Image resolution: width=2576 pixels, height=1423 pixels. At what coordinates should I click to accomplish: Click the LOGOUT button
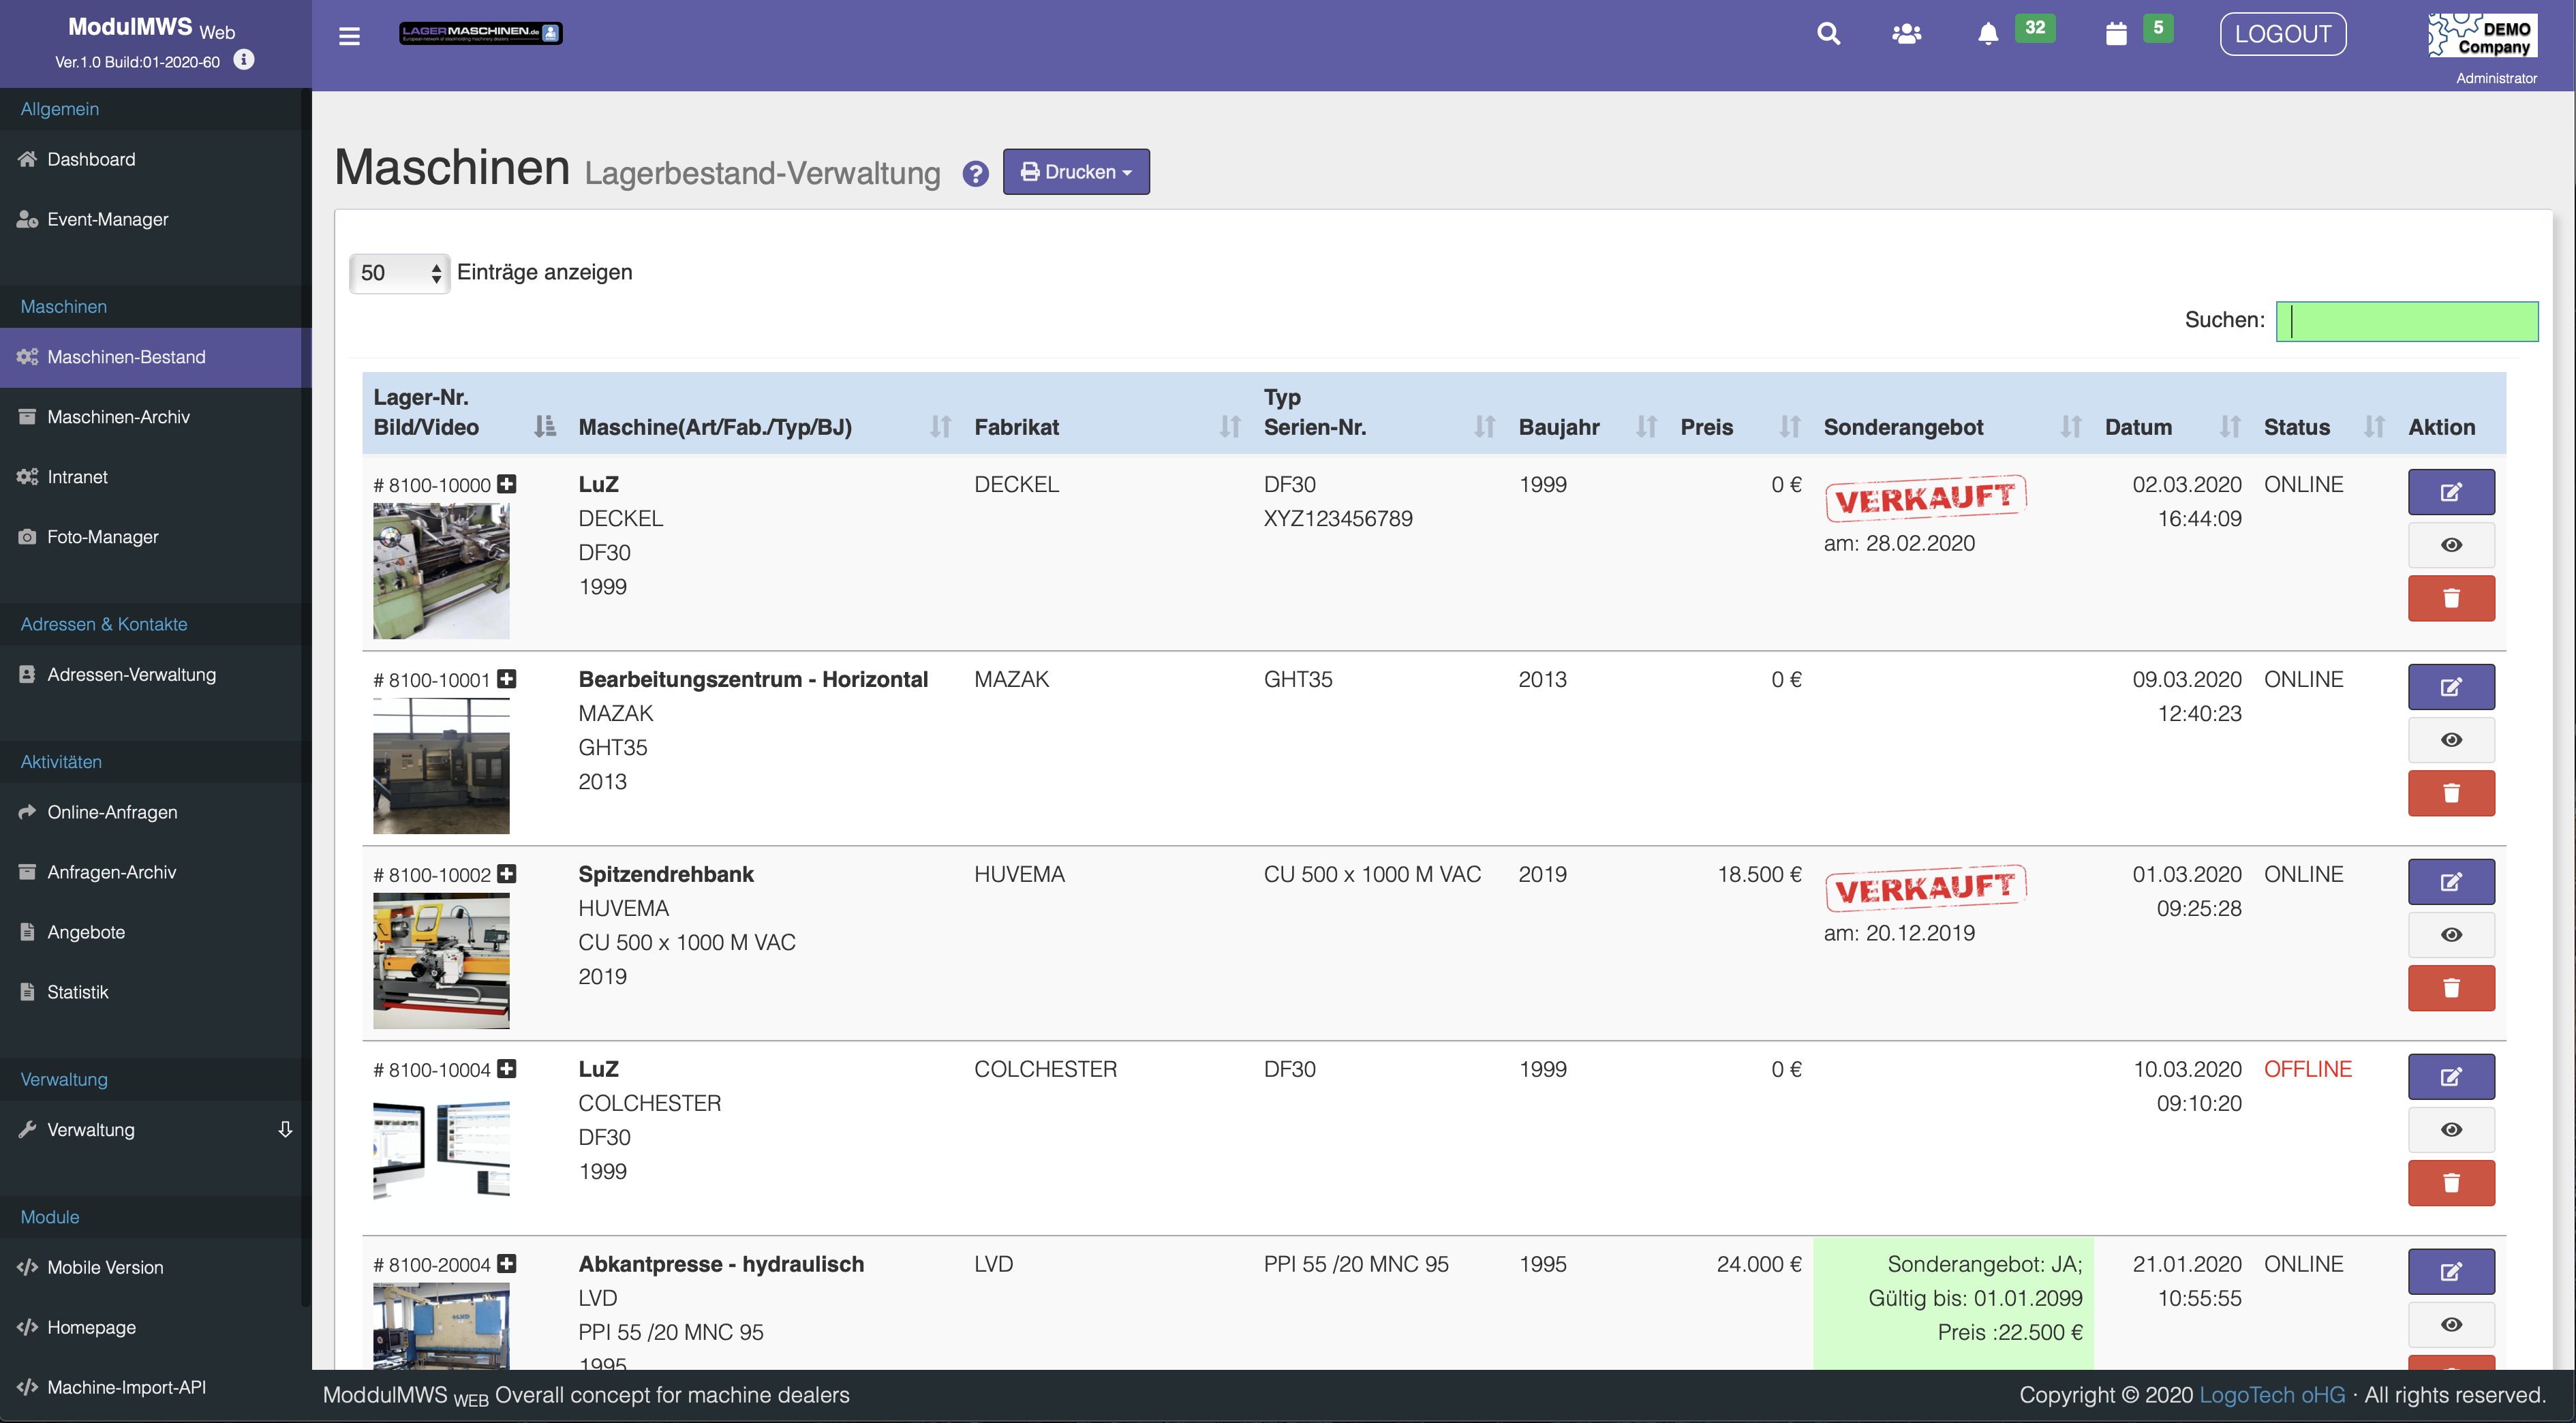coord(2282,34)
